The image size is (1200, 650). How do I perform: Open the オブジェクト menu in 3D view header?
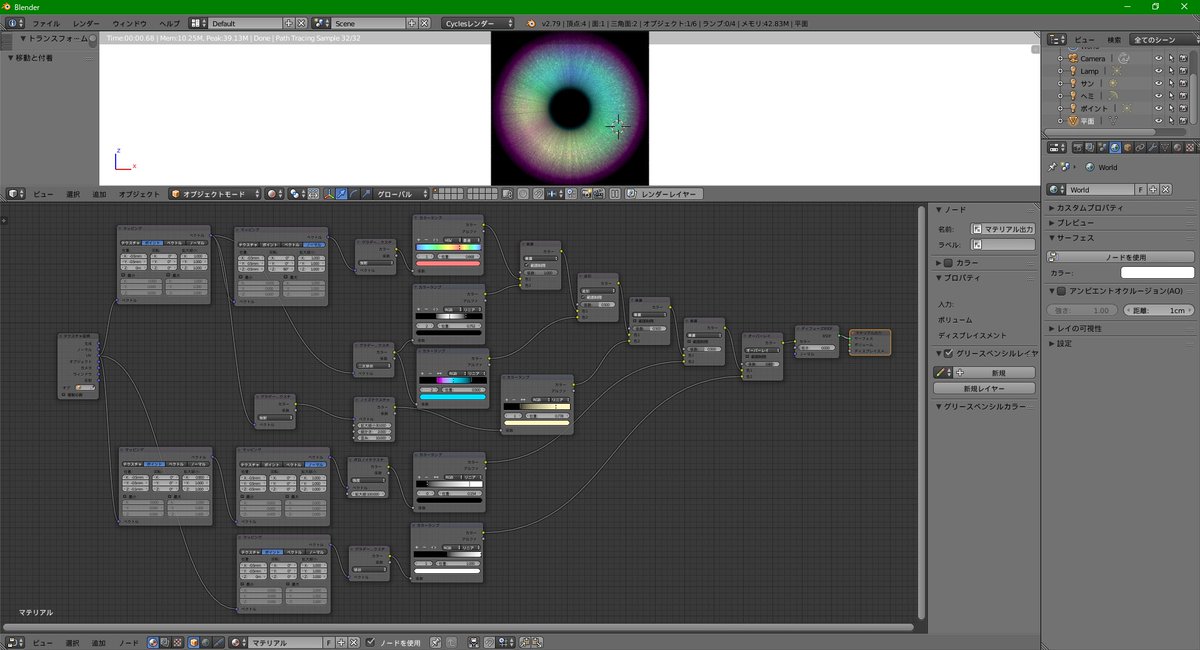[x=139, y=194]
